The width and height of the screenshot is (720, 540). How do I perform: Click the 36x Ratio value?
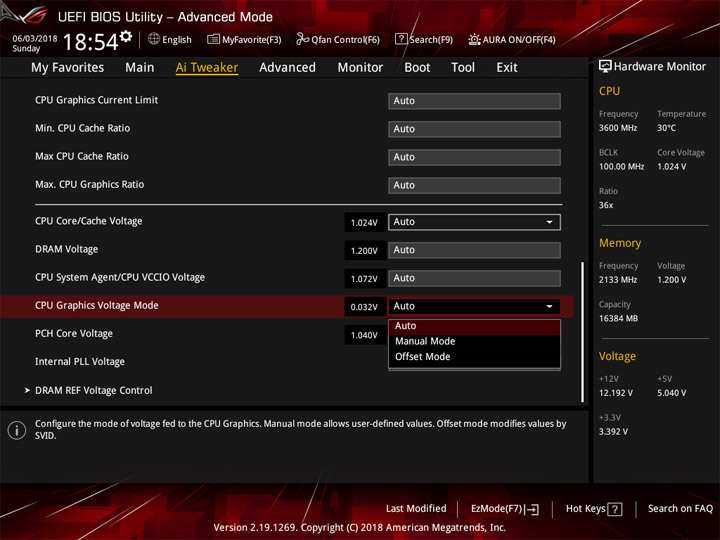pyautogui.click(x=606, y=205)
